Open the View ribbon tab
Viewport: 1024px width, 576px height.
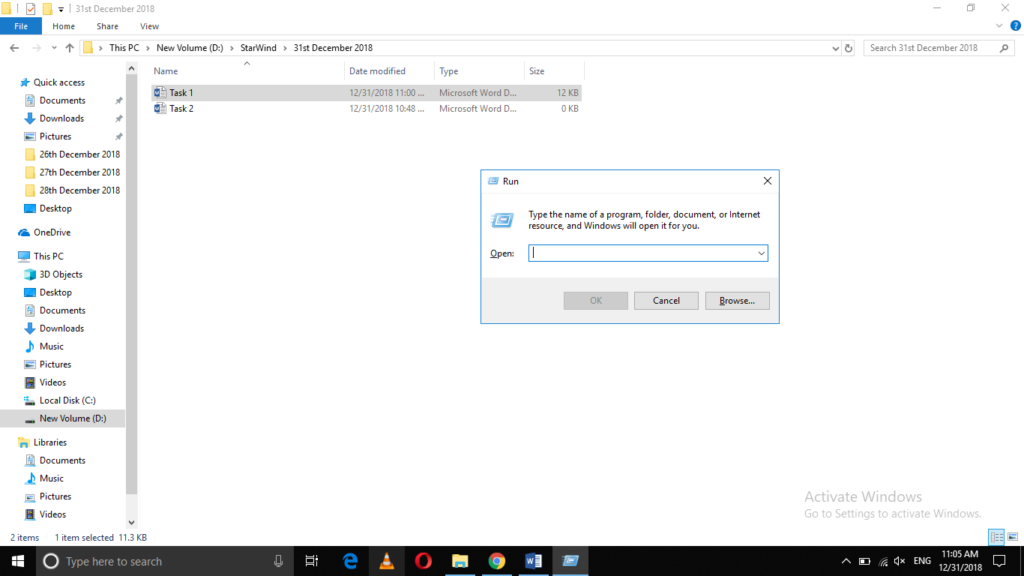(x=149, y=26)
